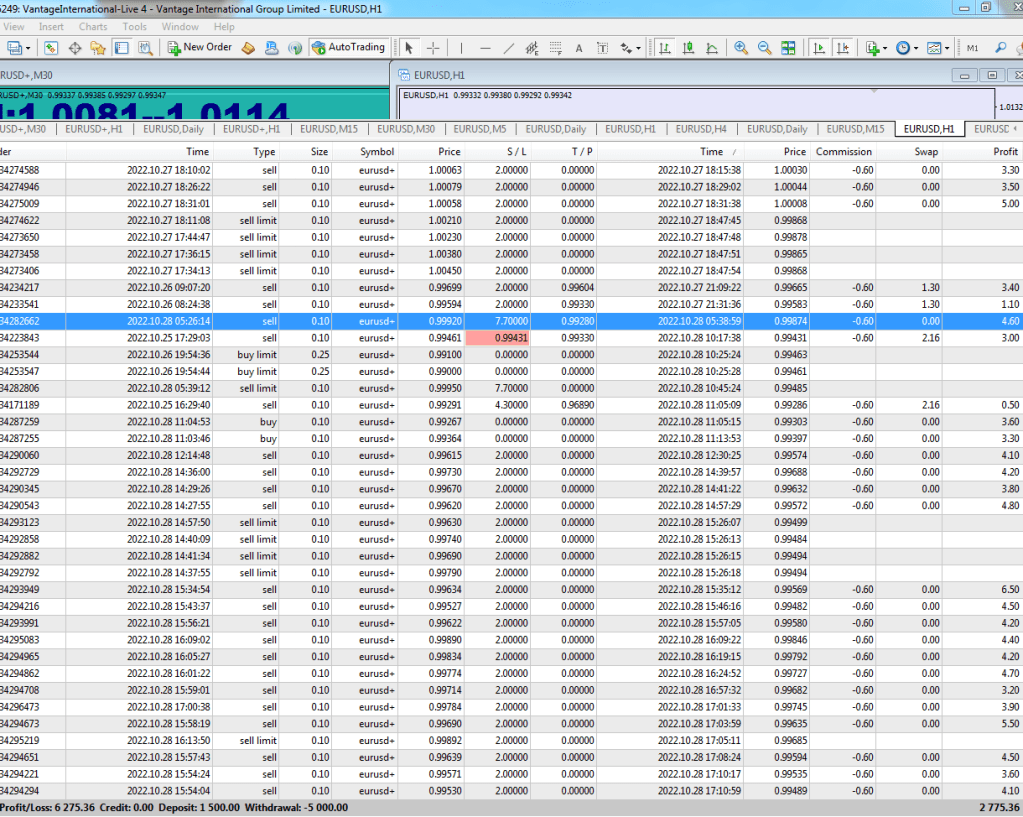
Task: Toggle the AutoTrading button
Action: (348, 47)
